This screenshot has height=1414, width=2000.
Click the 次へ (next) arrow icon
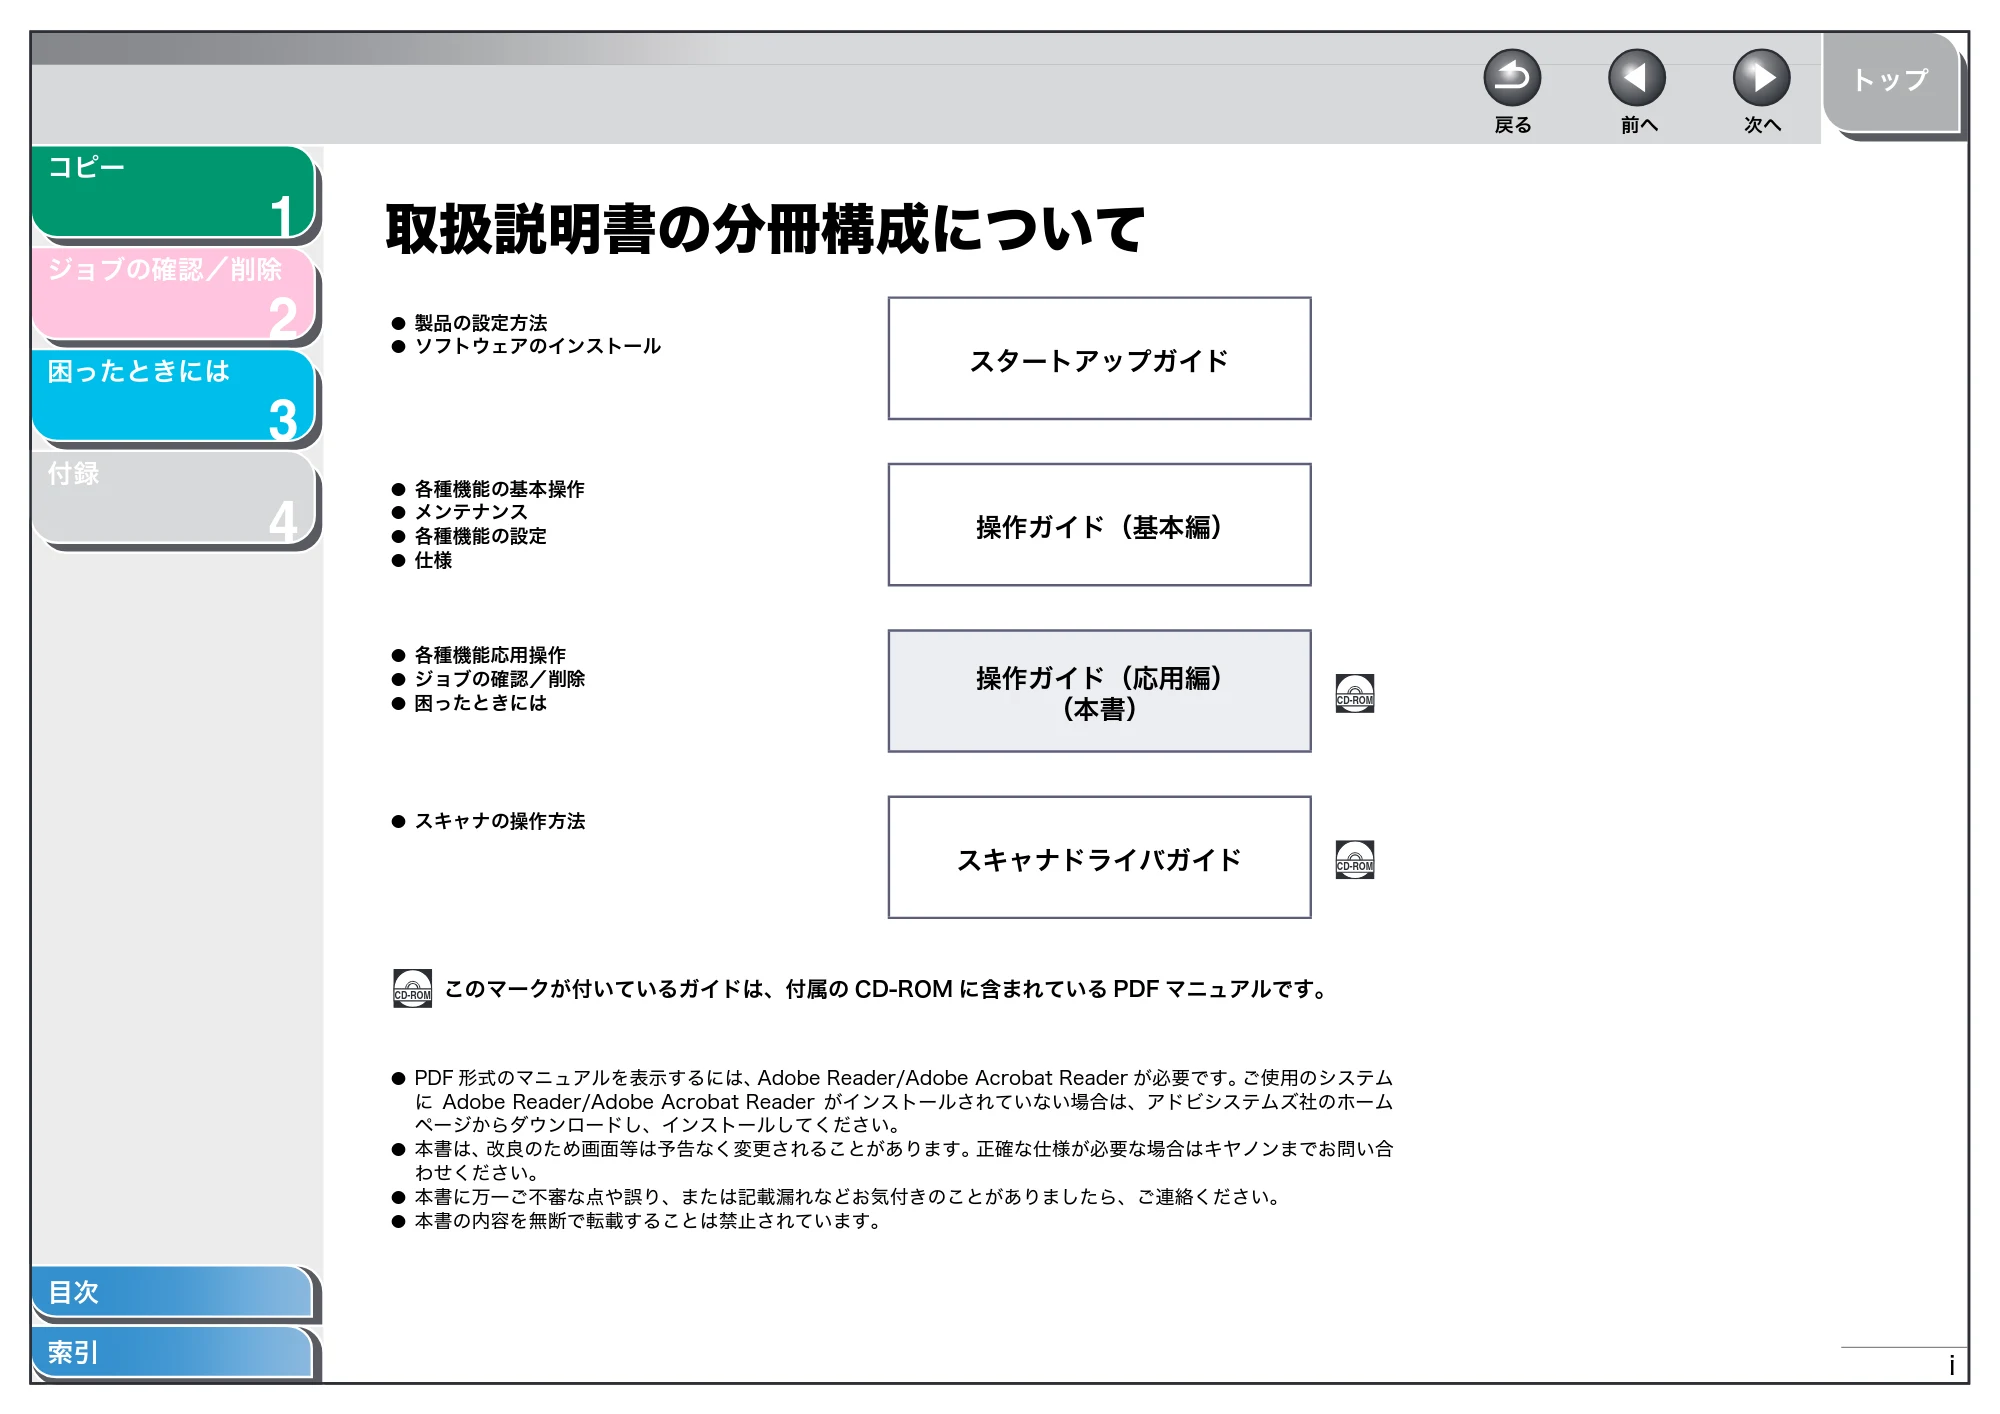pyautogui.click(x=1762, y=78)
